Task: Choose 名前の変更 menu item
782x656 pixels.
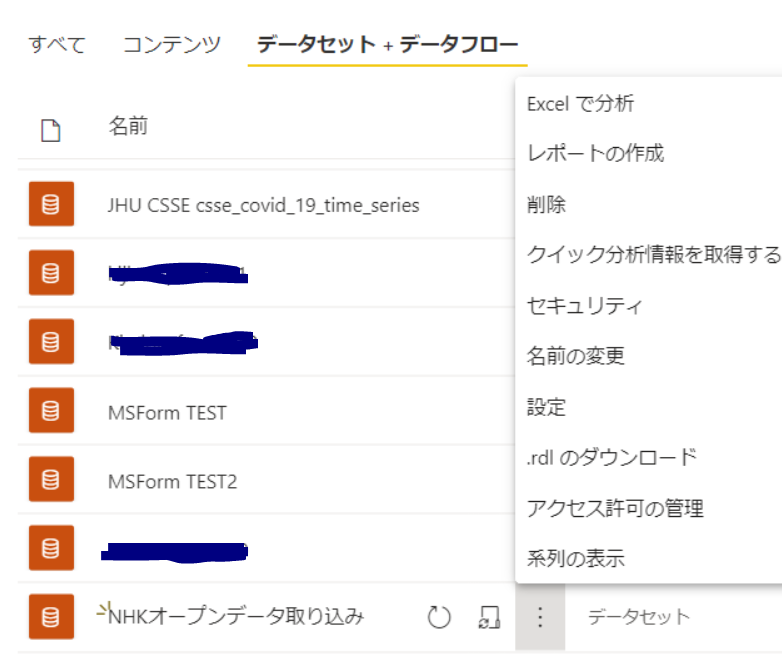Action: point(576,356)
